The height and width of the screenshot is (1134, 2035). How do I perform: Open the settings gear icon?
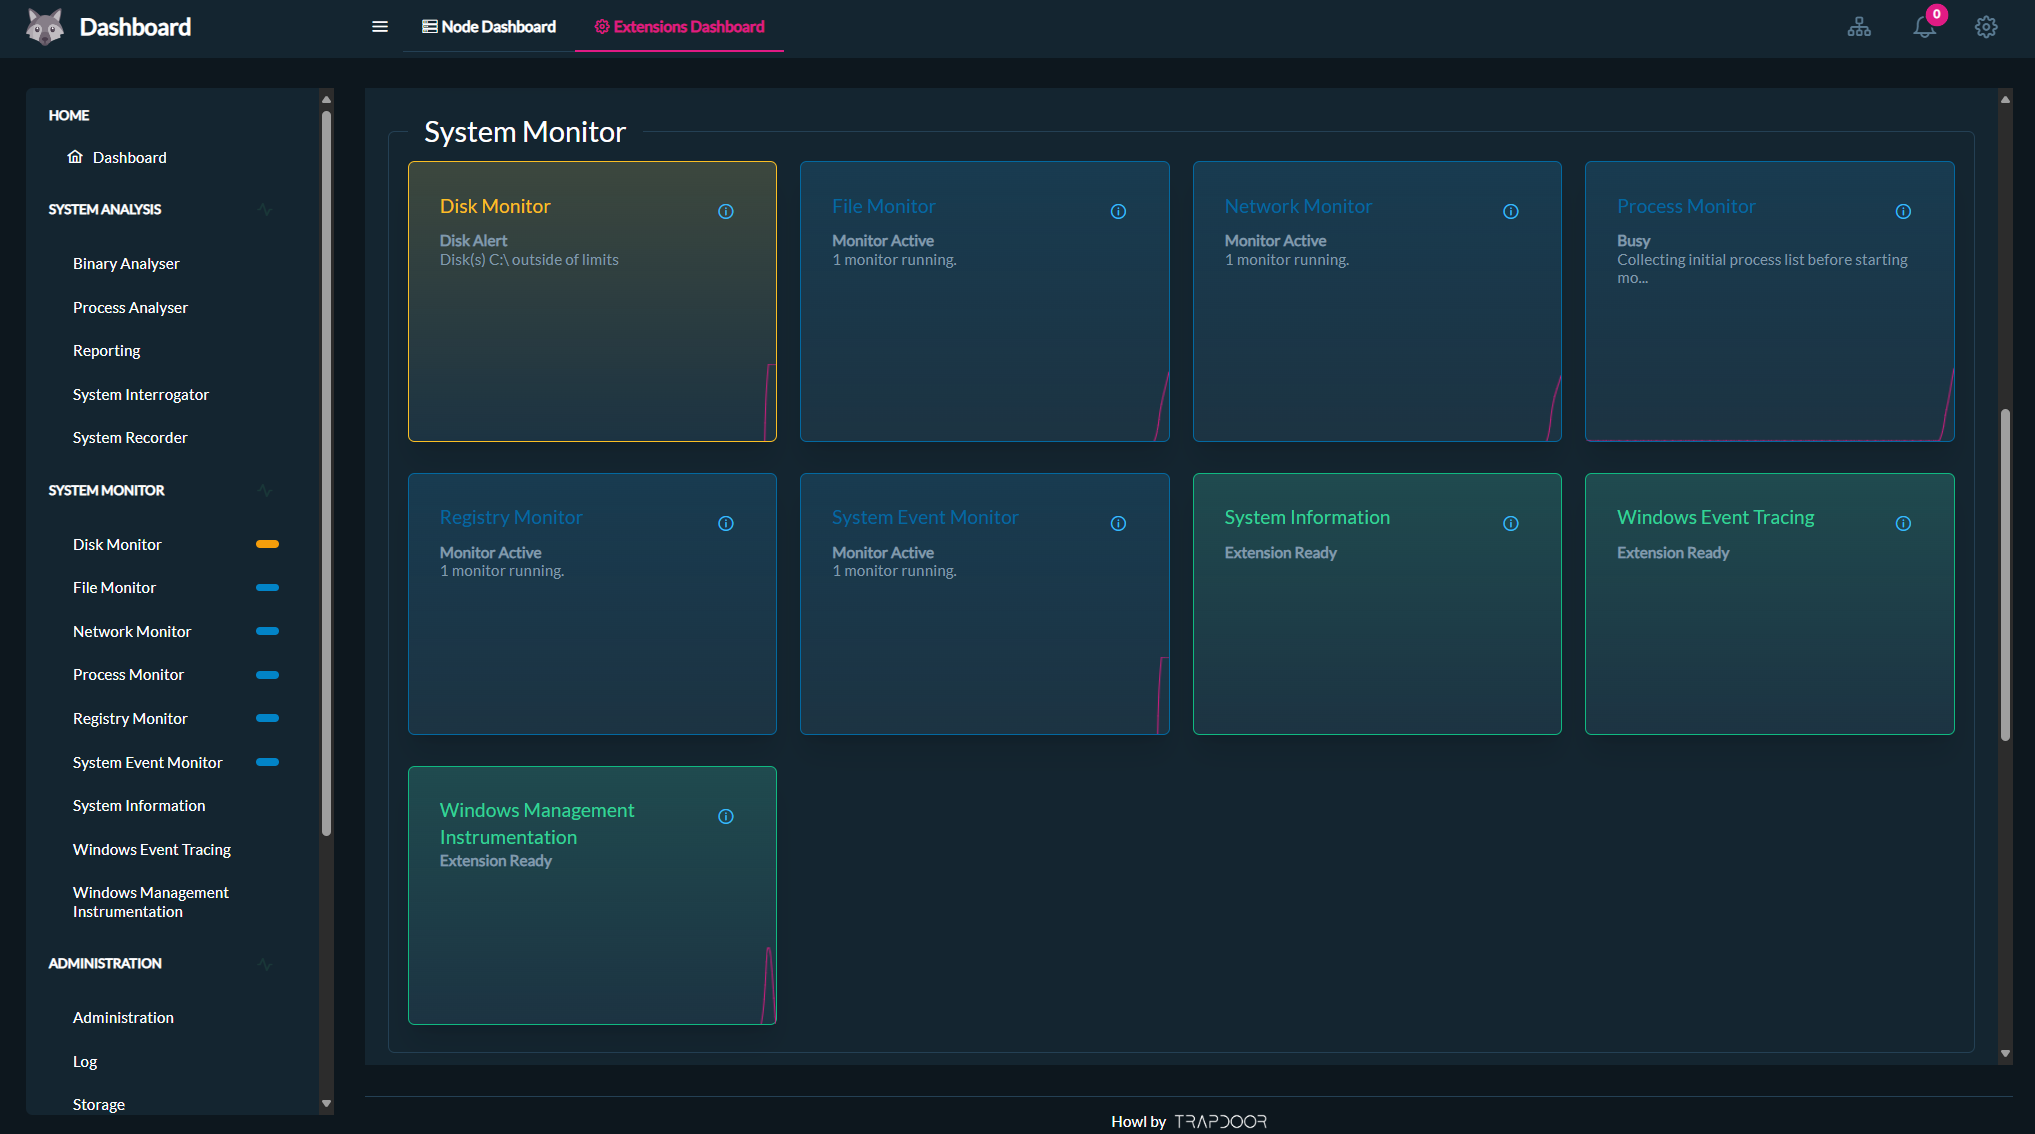(1986, 27)
